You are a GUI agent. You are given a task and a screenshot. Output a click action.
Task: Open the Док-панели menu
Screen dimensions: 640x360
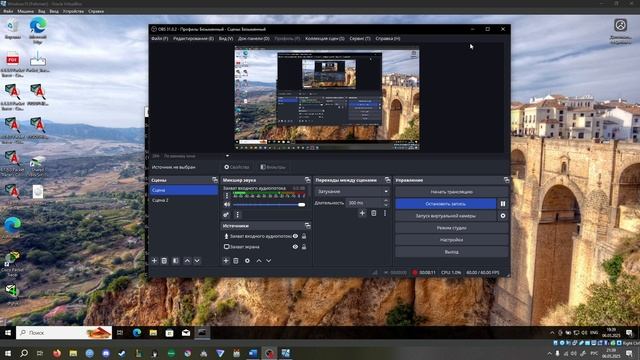tap(253, 38)
